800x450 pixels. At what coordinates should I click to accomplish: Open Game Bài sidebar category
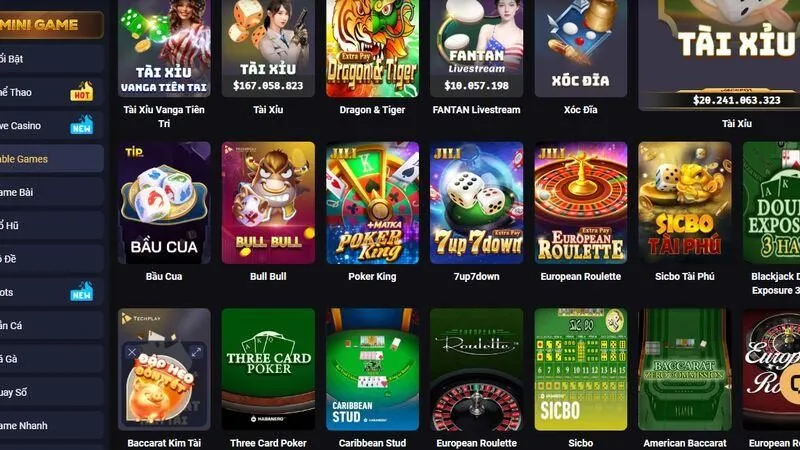tap(52, 192)
